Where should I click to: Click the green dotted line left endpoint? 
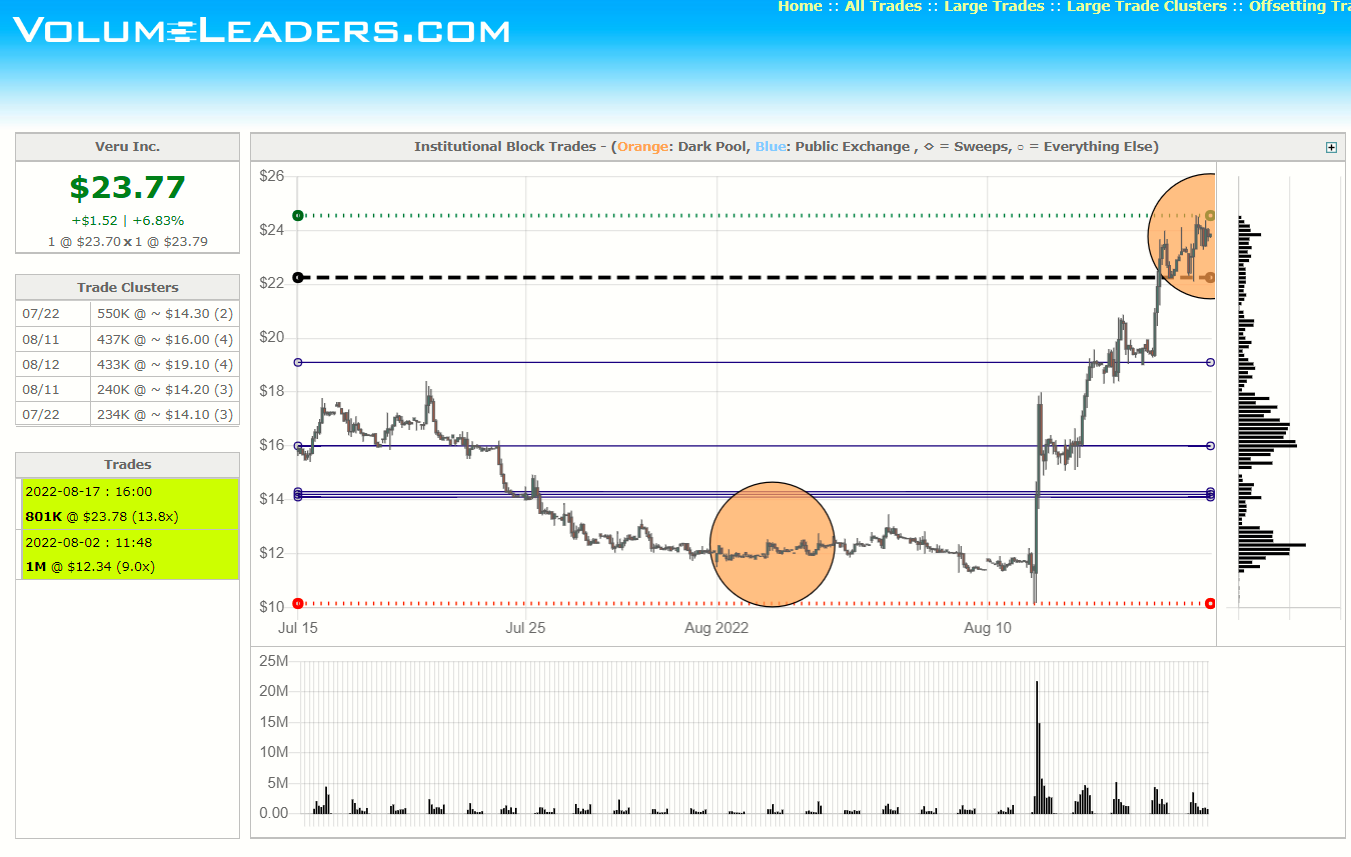pyautogui.click(x=297, y=215)
